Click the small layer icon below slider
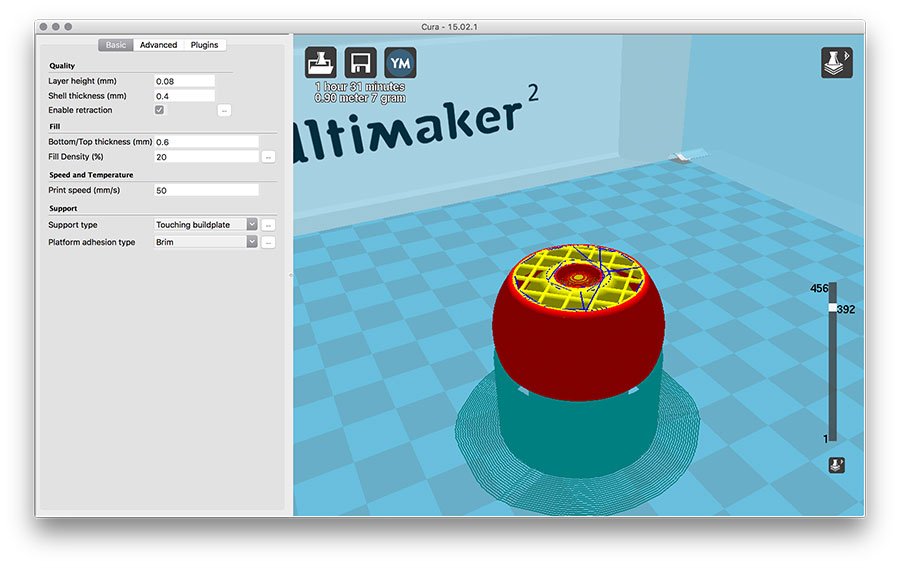900x567 pixels. pos(836,465)
